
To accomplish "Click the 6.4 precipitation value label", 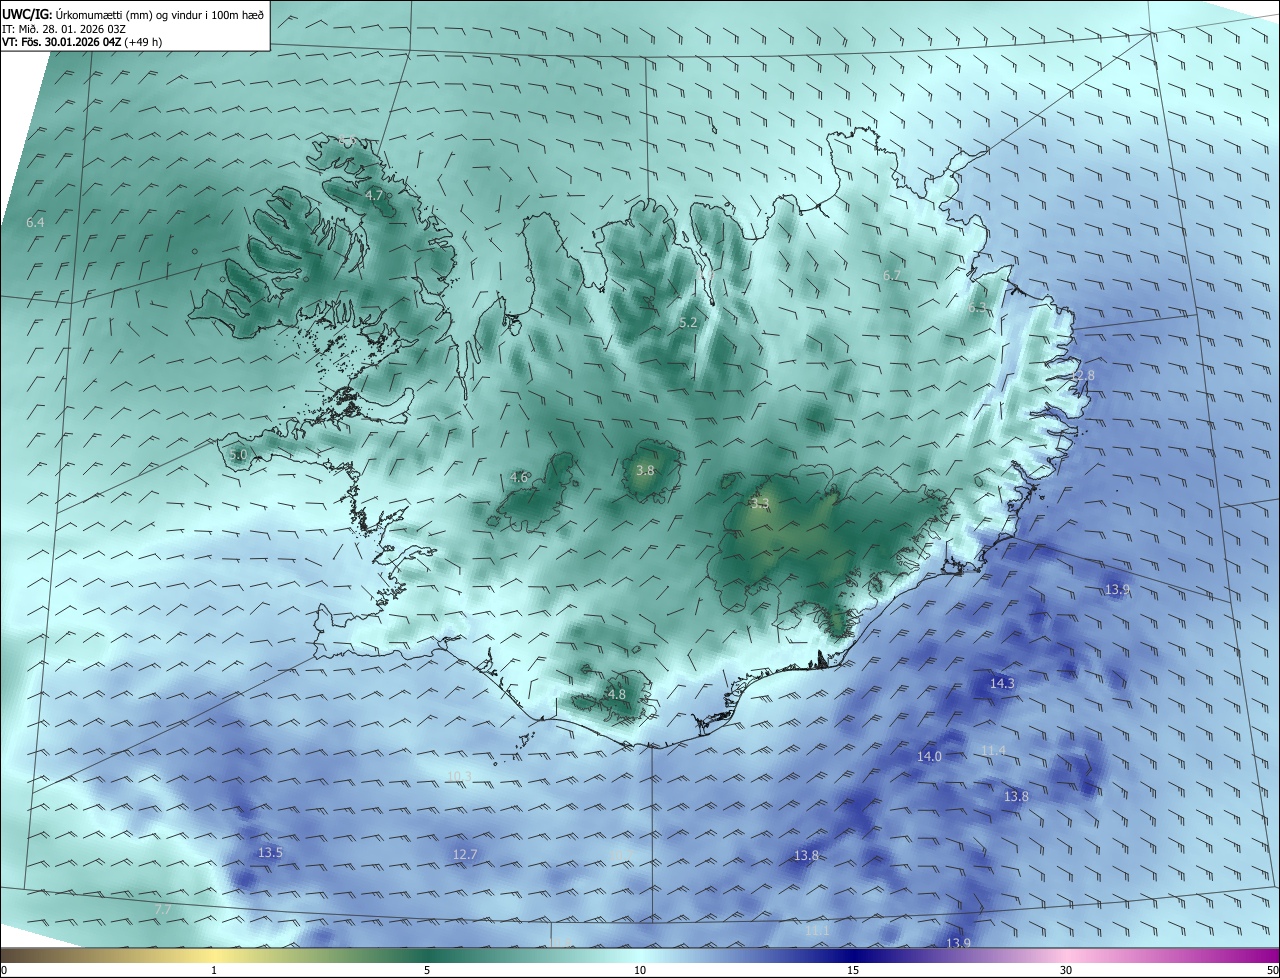I will click(x=36, y=222).
